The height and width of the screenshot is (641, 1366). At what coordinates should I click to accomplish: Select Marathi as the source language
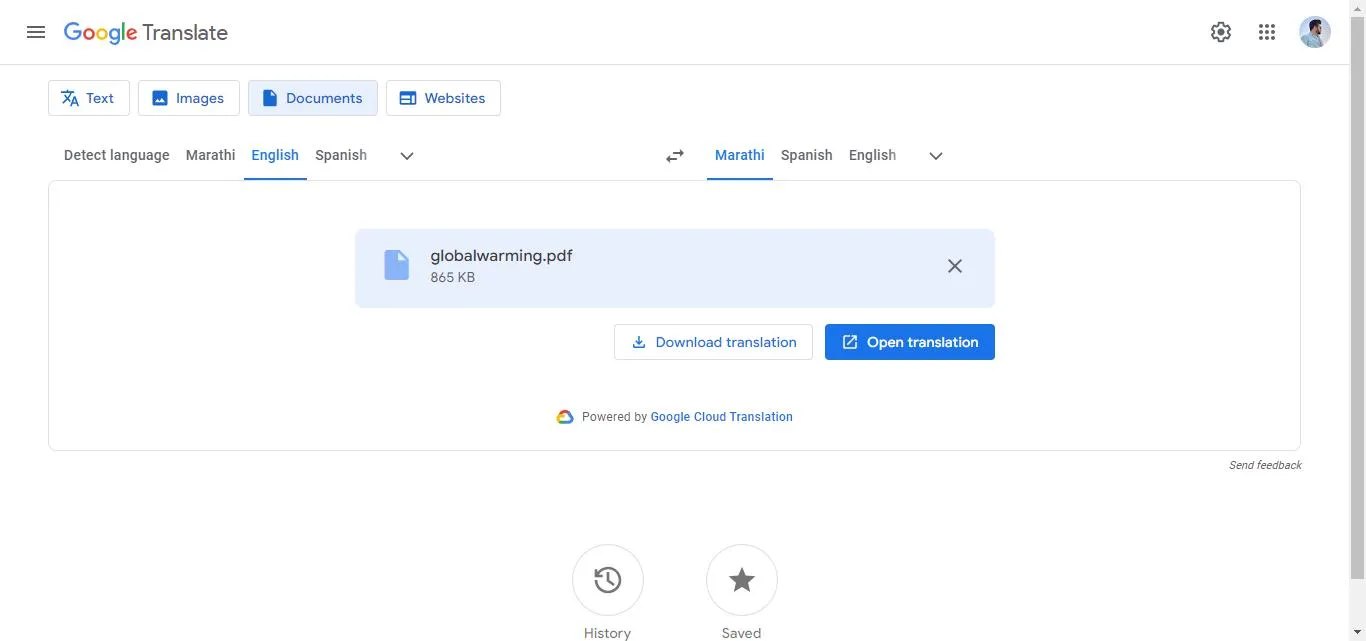pyautogui.click(x=210, y=155)
